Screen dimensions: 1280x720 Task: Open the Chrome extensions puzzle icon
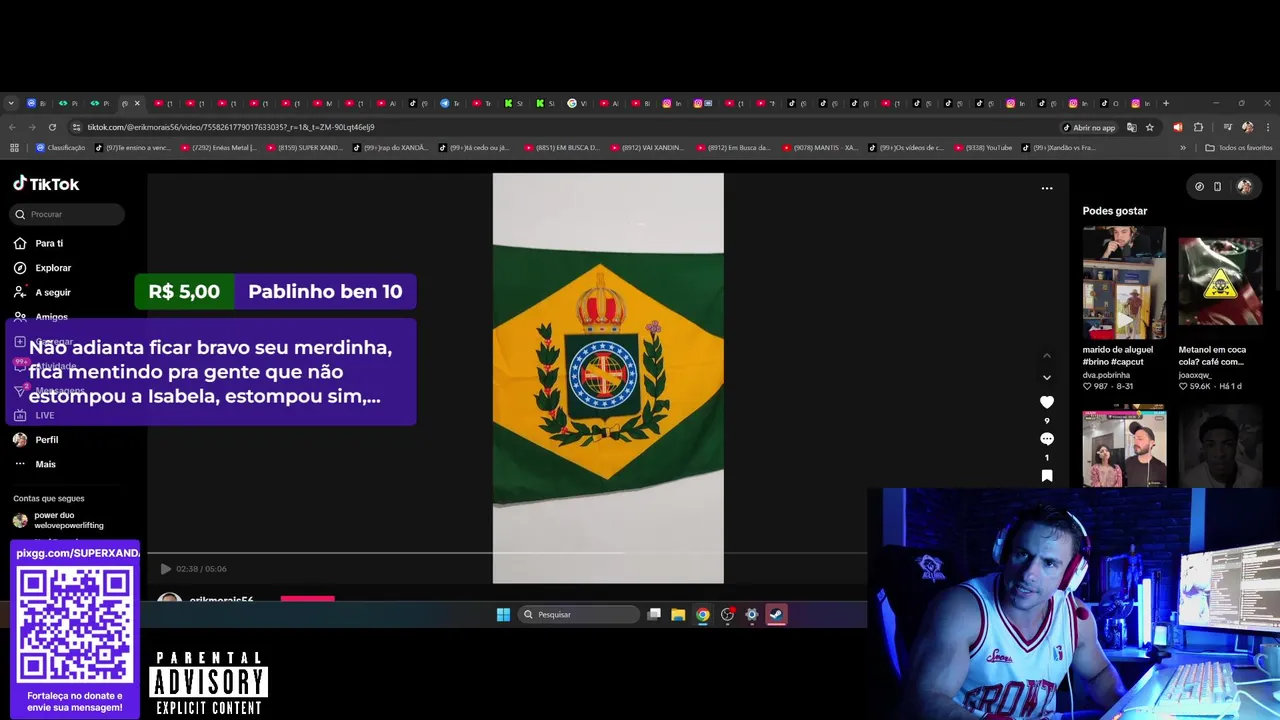click(1198, 127)
